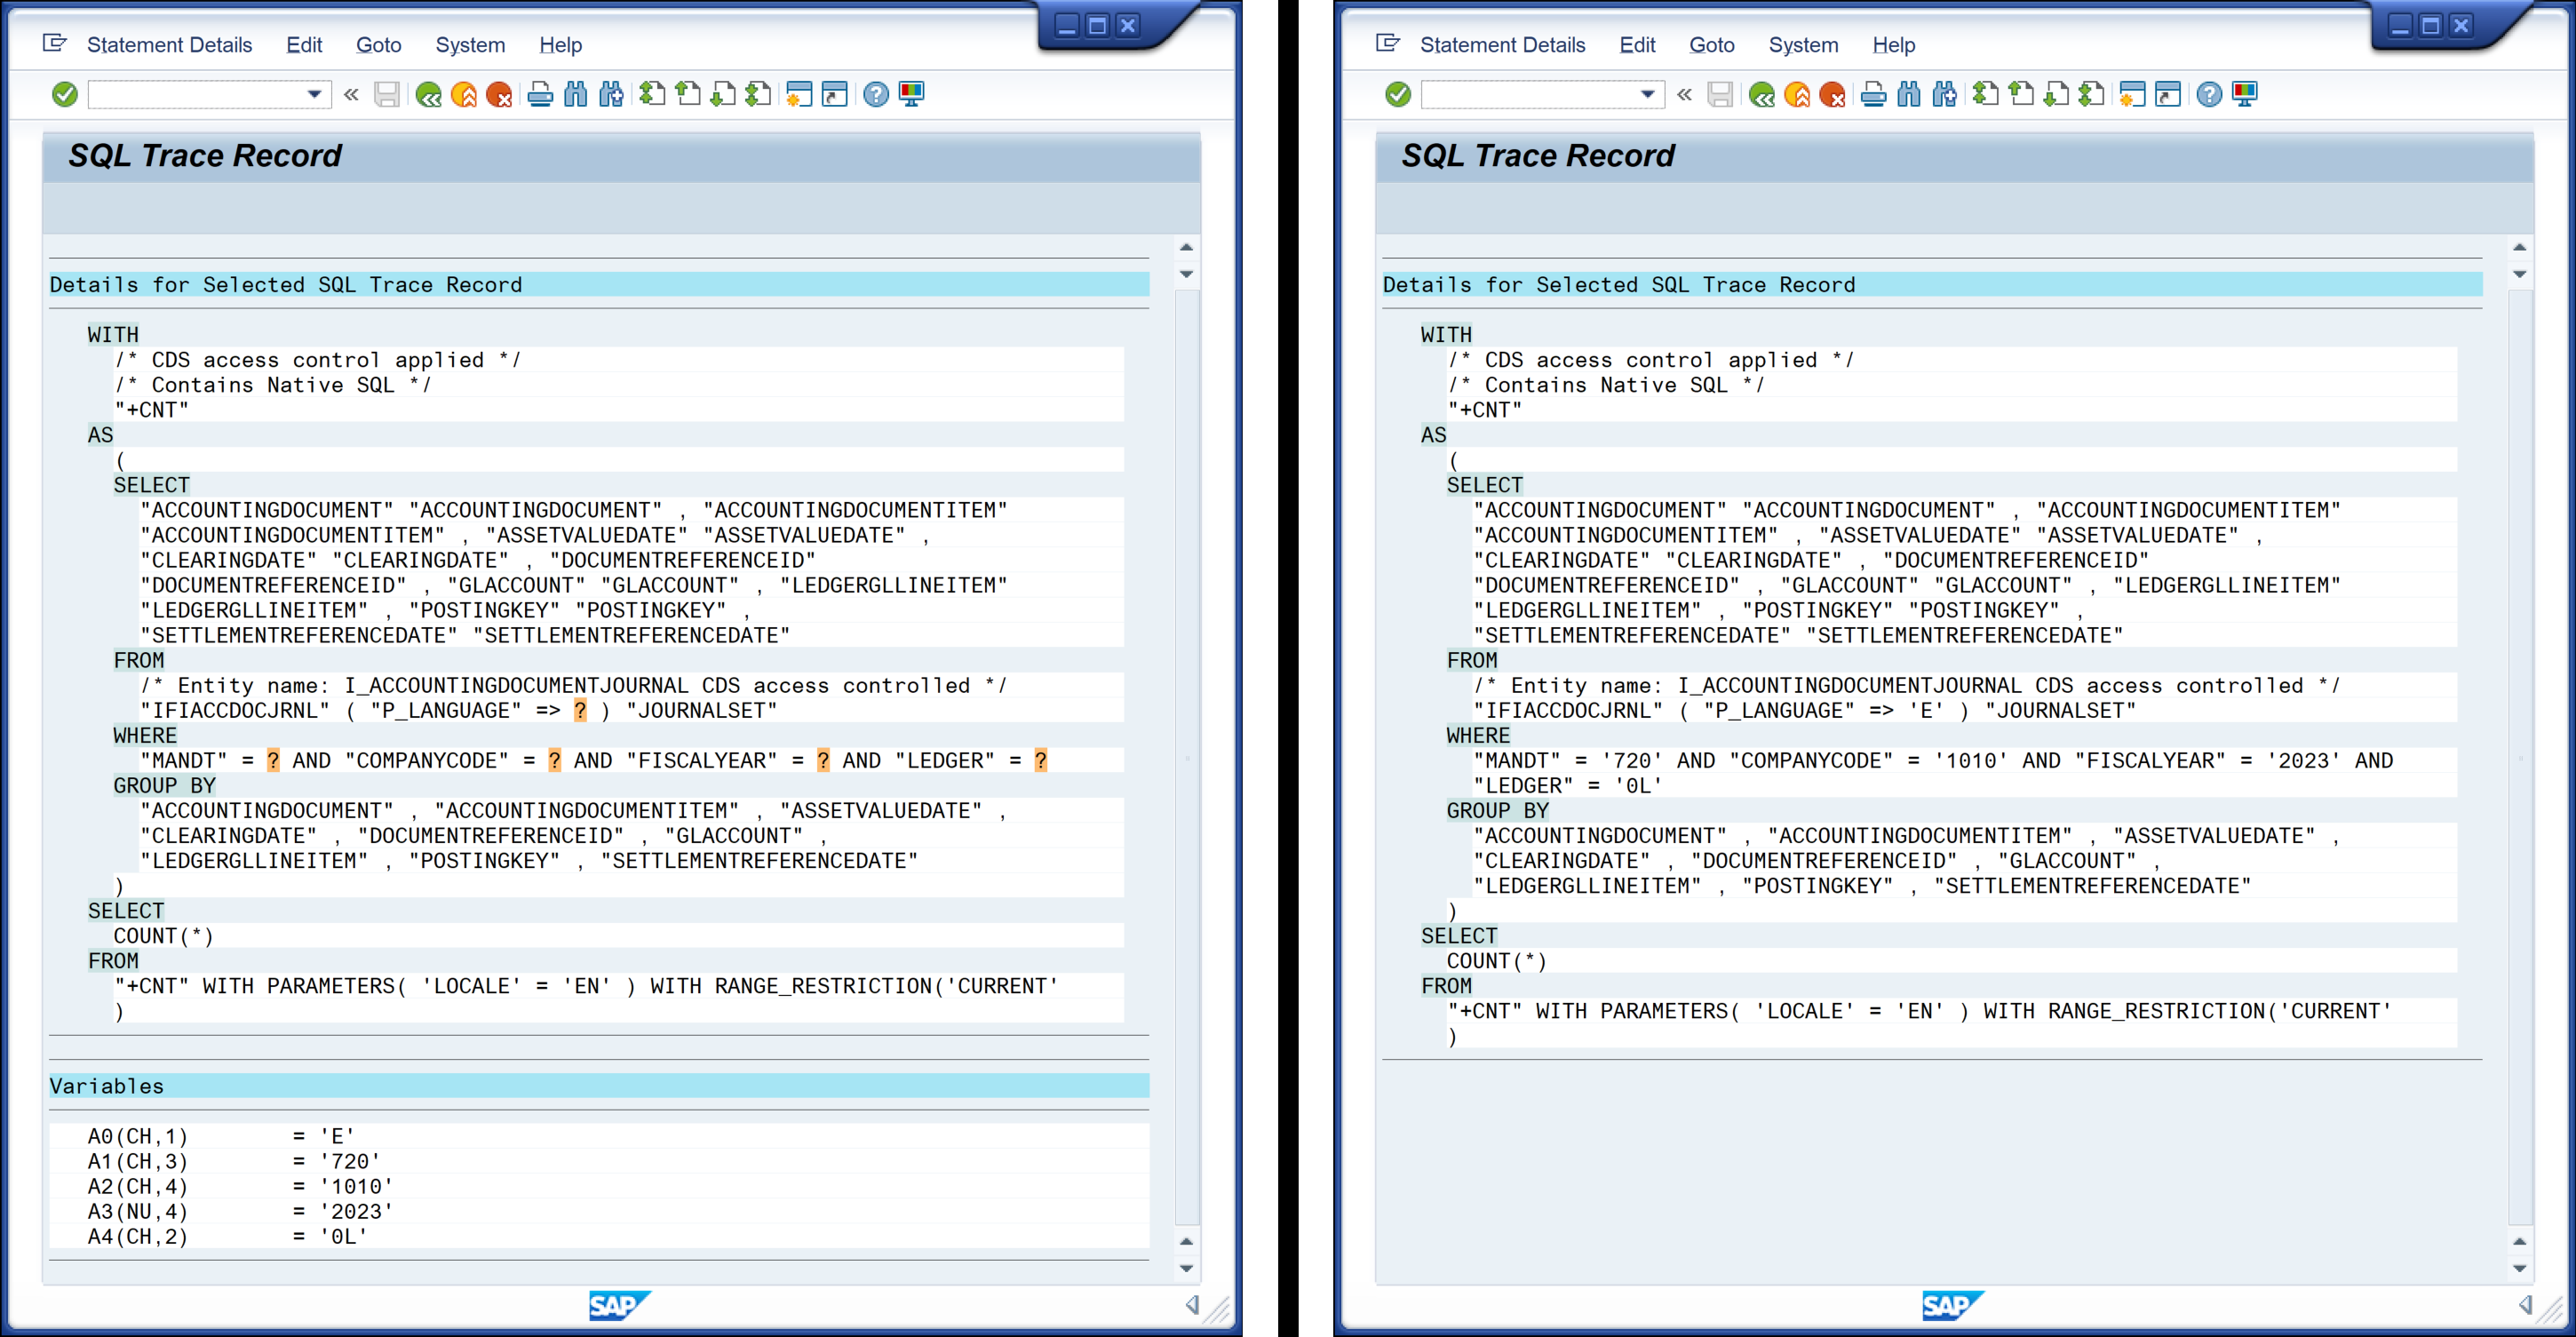Viewport: 2576px width, 1337px height.
Task: Click the First Page scroll icon
Action: (652, 95)
